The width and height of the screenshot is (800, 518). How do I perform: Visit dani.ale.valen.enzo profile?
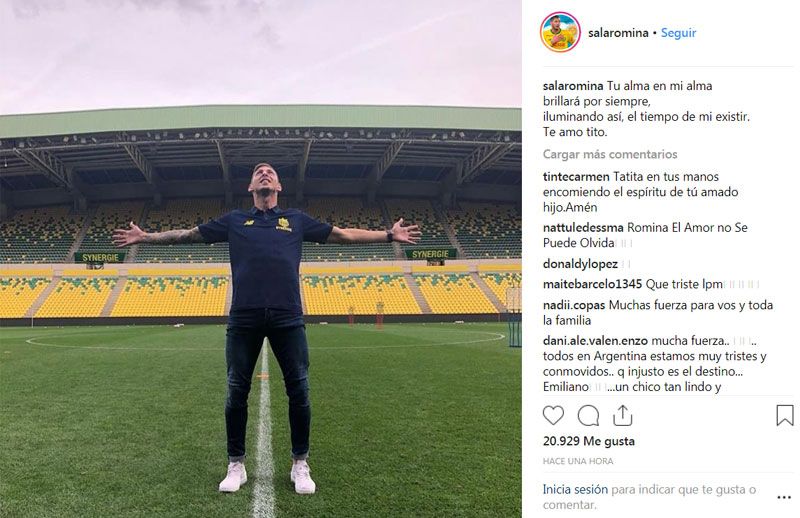point(595,340)
